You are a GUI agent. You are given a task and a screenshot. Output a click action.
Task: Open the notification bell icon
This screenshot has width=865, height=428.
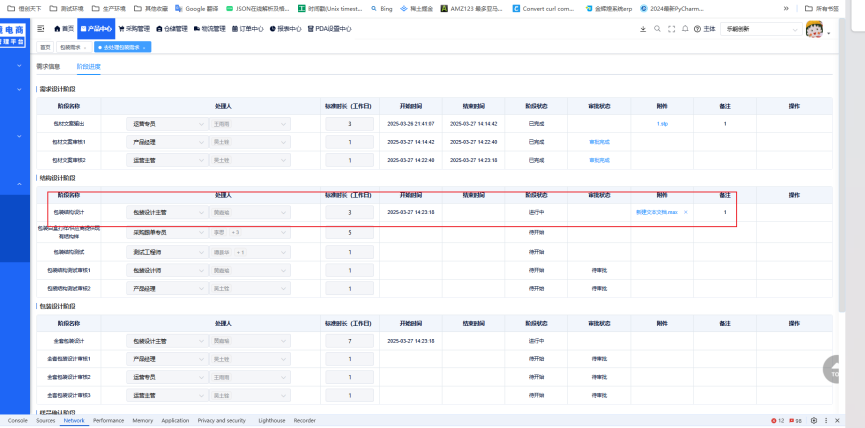click(x=683, y=29)
